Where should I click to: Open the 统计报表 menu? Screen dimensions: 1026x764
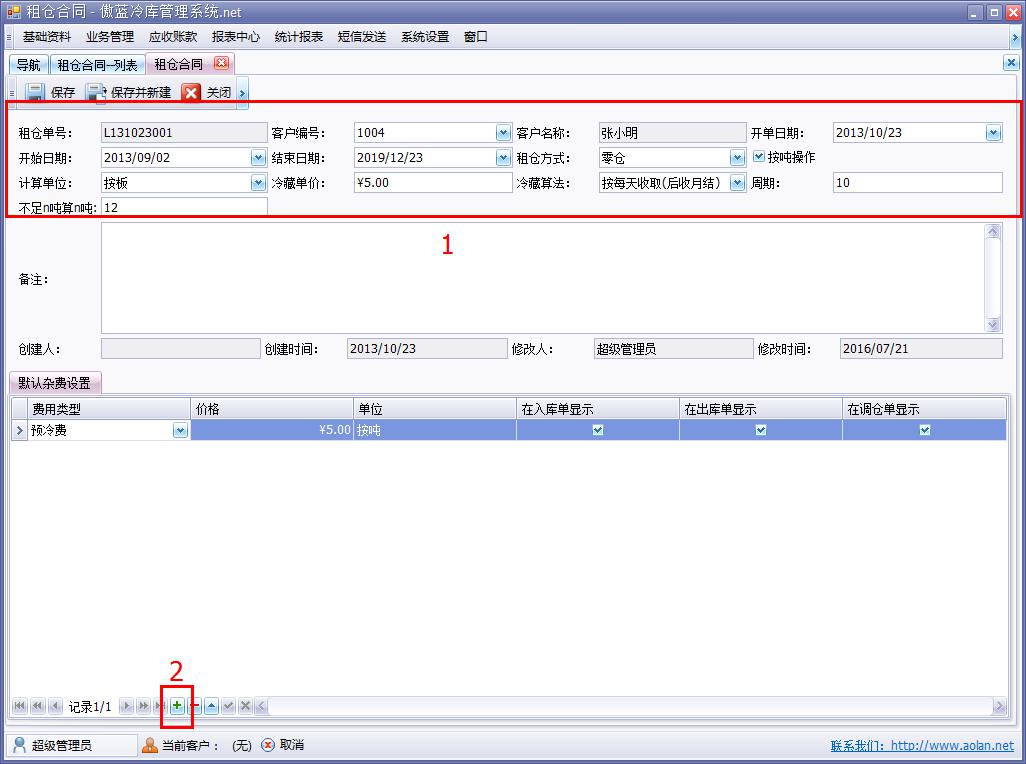(x=298, y=37)
